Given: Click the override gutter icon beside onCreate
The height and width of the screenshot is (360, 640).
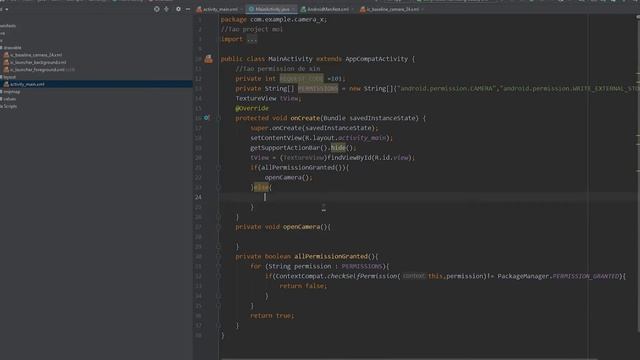Looking at the screenshot, I should point(207,118).
